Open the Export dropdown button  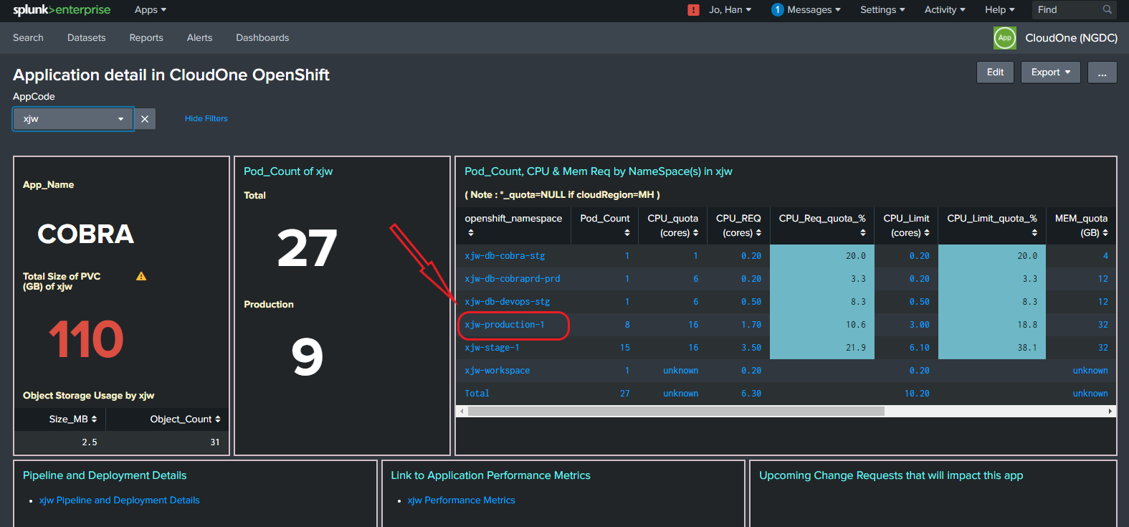(1050, 72)
